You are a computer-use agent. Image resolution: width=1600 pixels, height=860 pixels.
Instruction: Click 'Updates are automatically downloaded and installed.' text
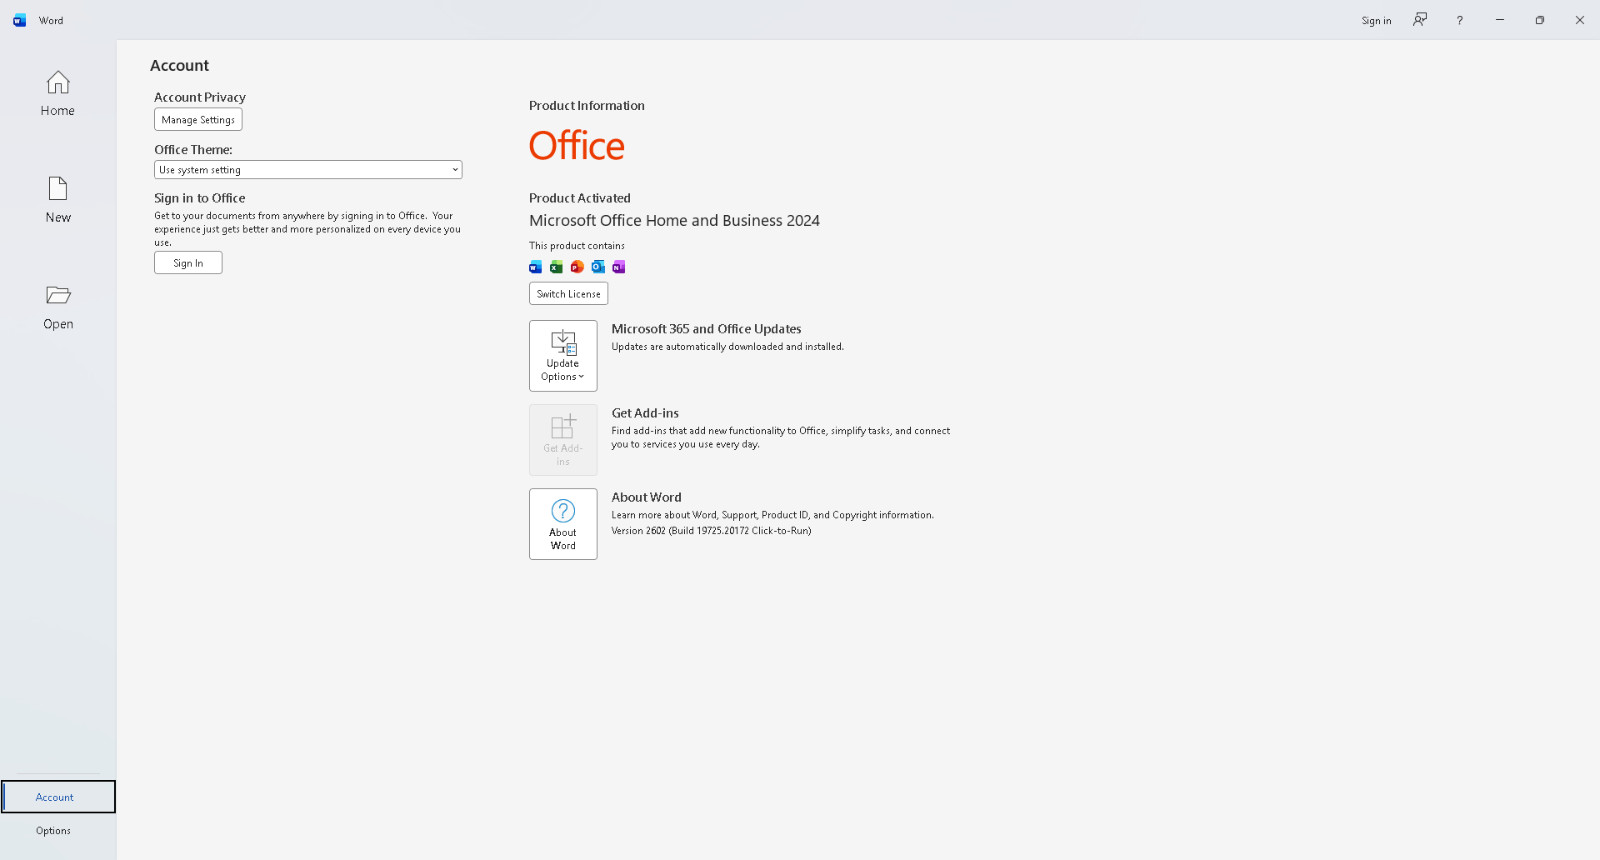728,347
